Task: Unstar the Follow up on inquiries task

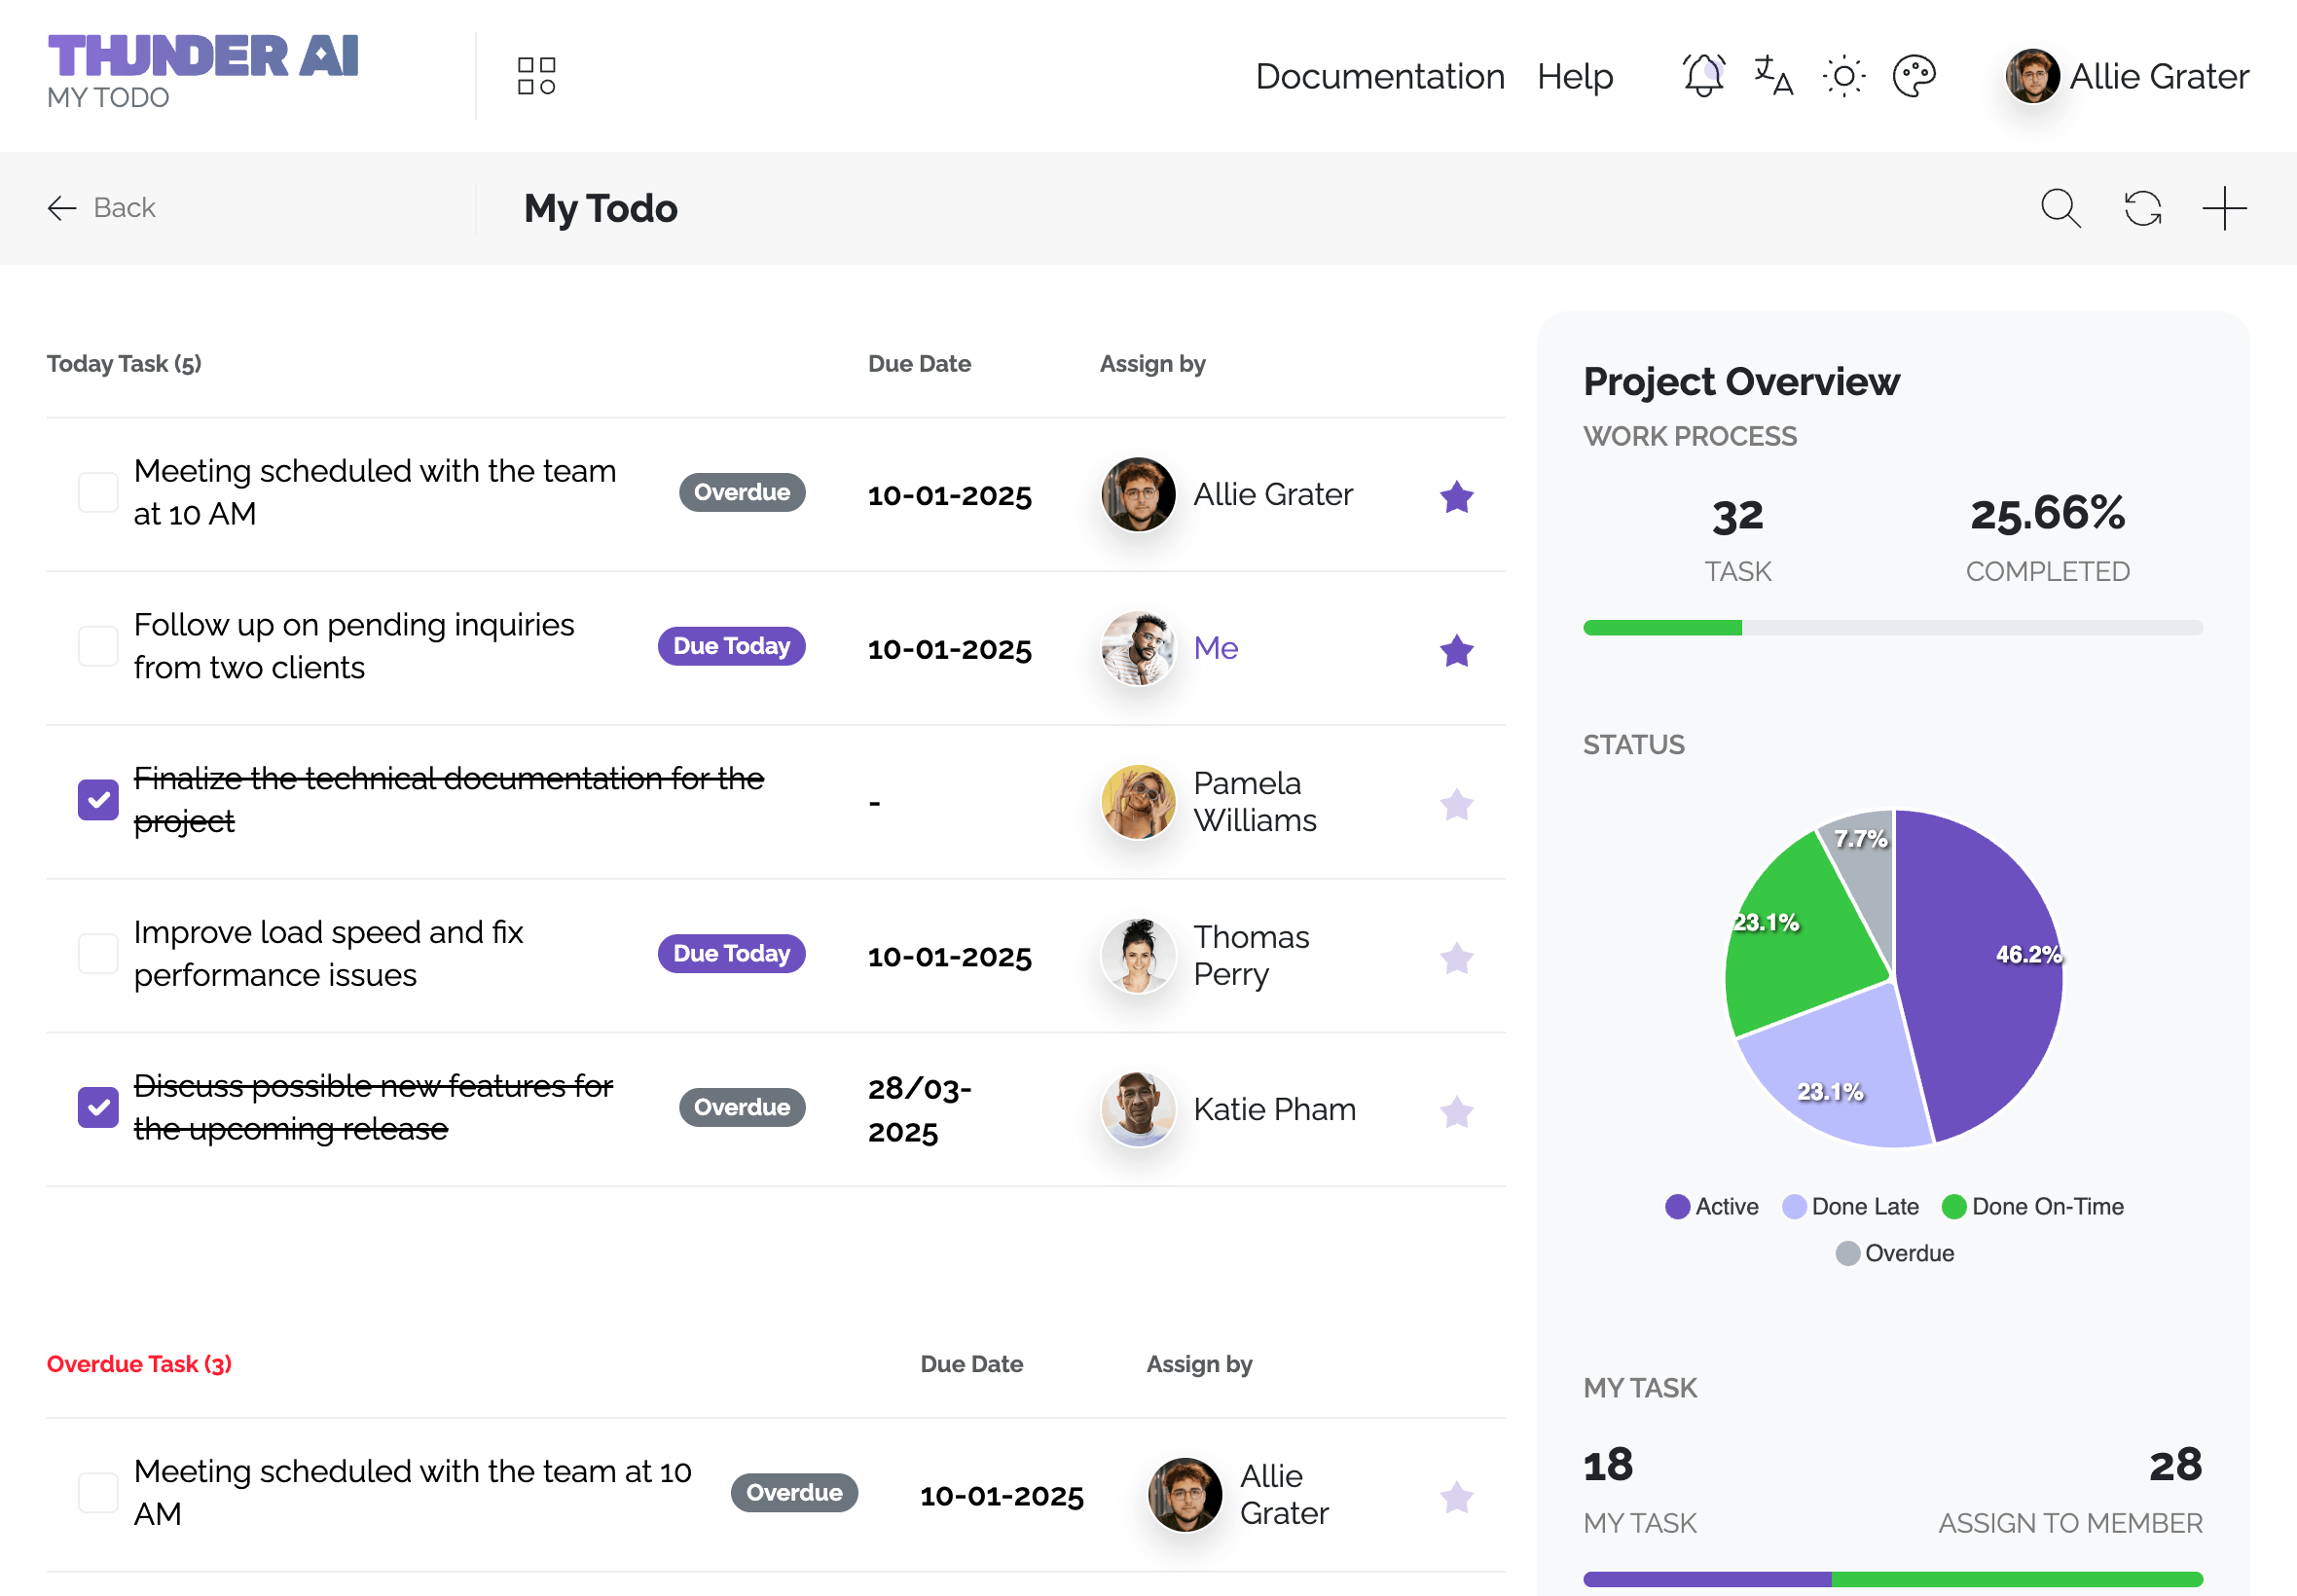Action: [1456, 650]
